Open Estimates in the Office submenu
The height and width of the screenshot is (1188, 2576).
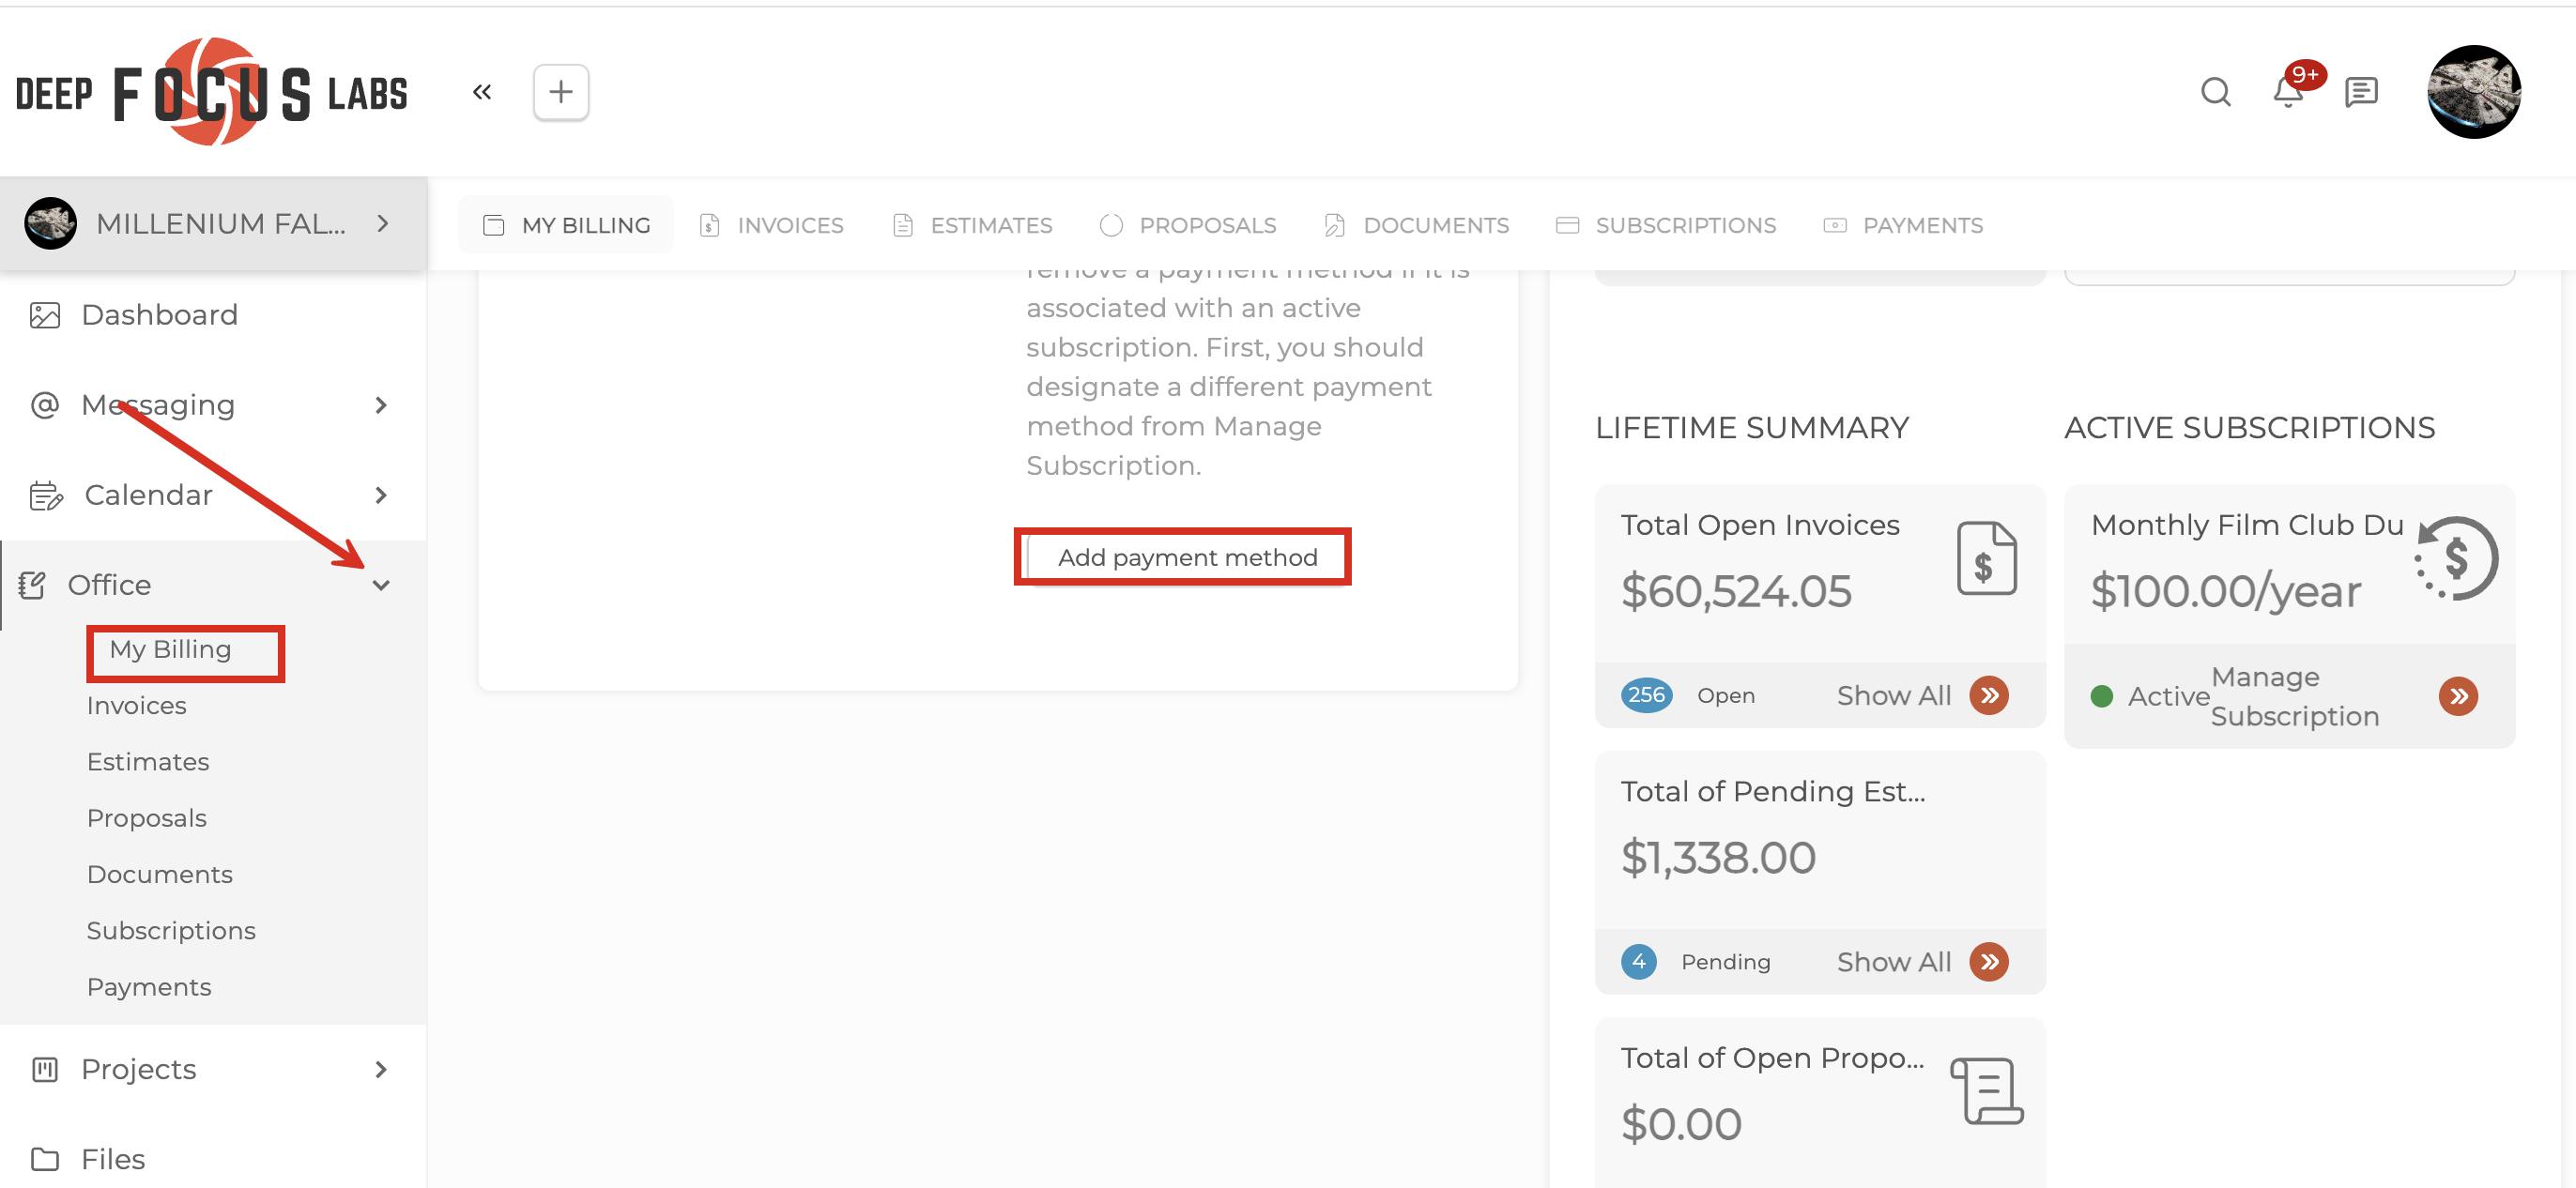click(x=148, y=762)
